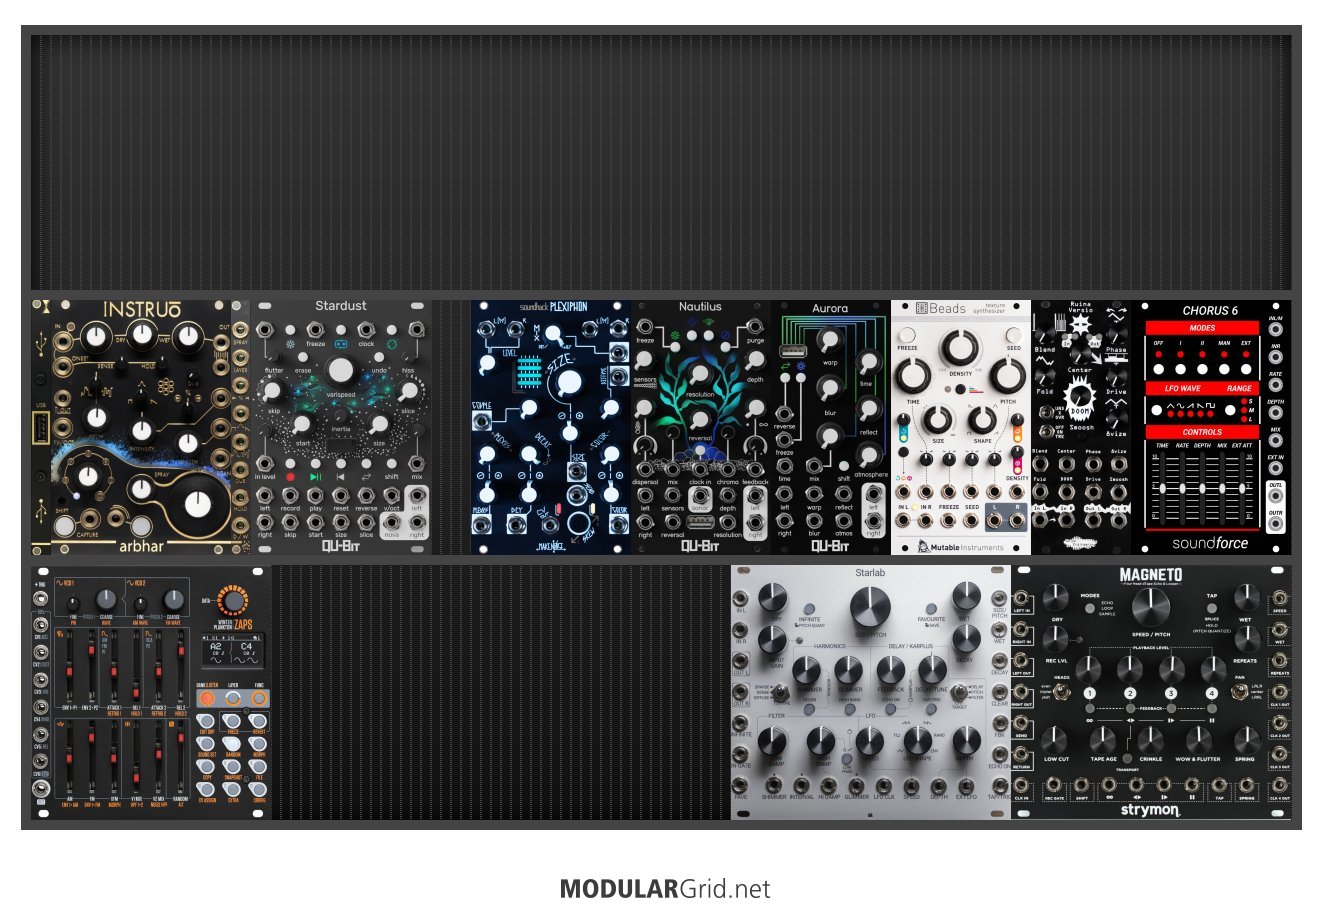This screenshot has height=910, width=1332.
Task: Click the purge jack on Nautilus
Action: click(756, 326)
